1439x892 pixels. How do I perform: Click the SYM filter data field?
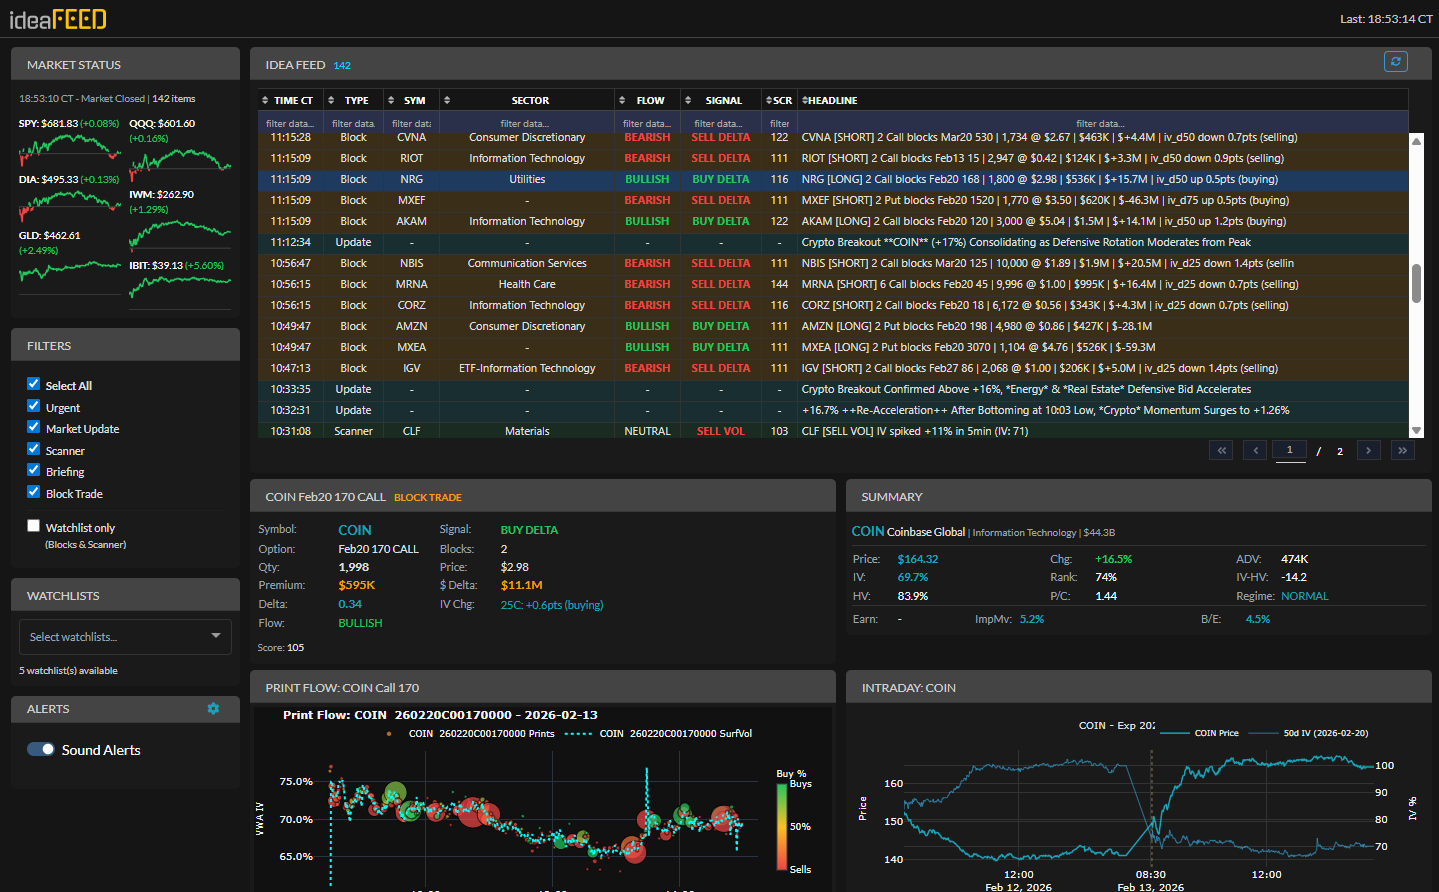[411, 124]
